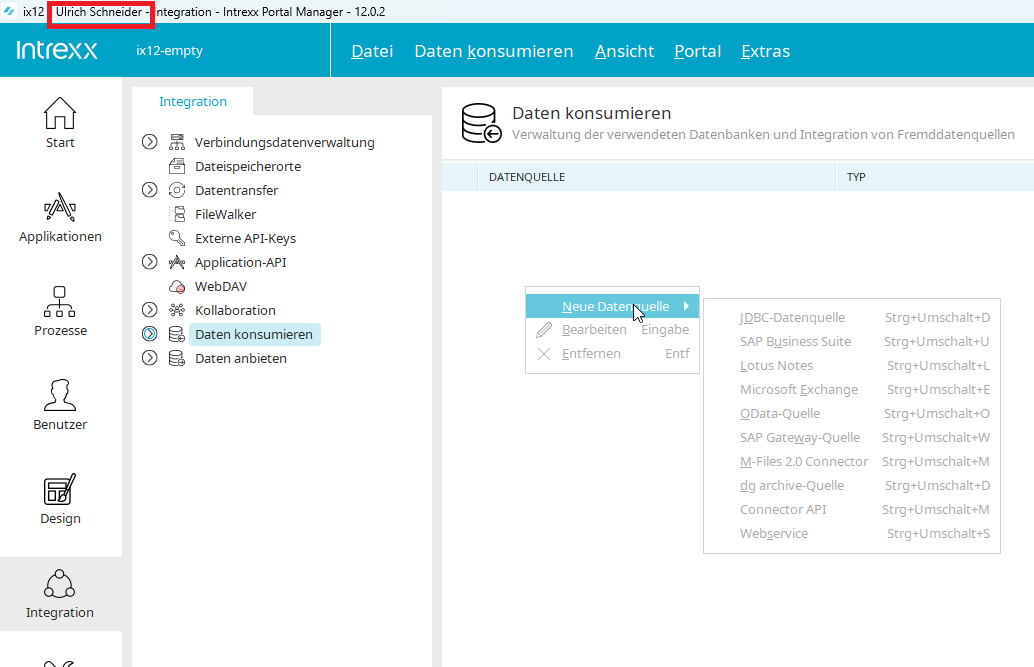1034x667 pixels.
Task: Expand the Datentransfer tree node
Action: point(150,190)
